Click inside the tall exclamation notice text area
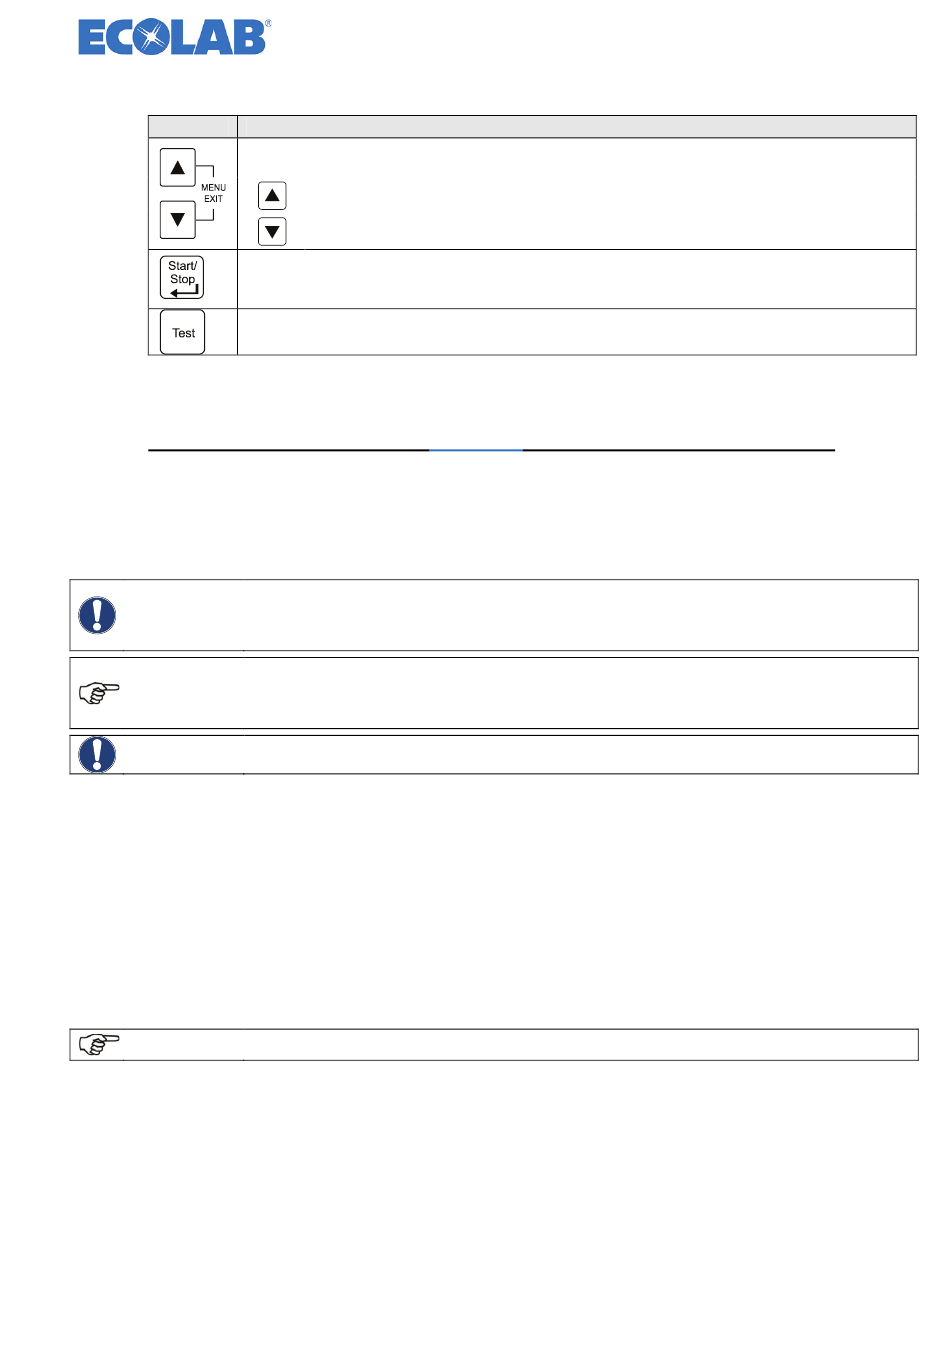Image resolution: width=950 pixels, height=1369 pixels. tap(581, 615)
